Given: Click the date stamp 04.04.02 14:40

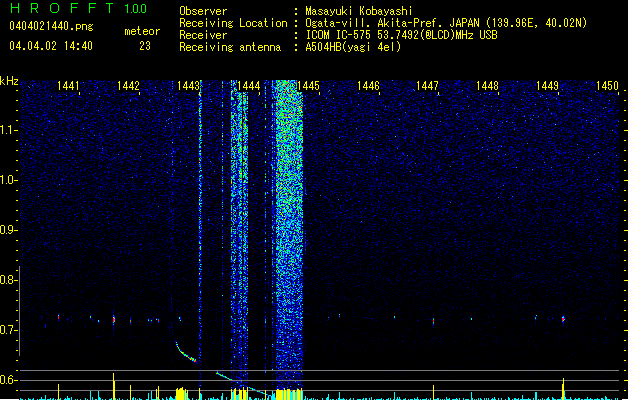Looking at the screenshot, I should 51,46.
